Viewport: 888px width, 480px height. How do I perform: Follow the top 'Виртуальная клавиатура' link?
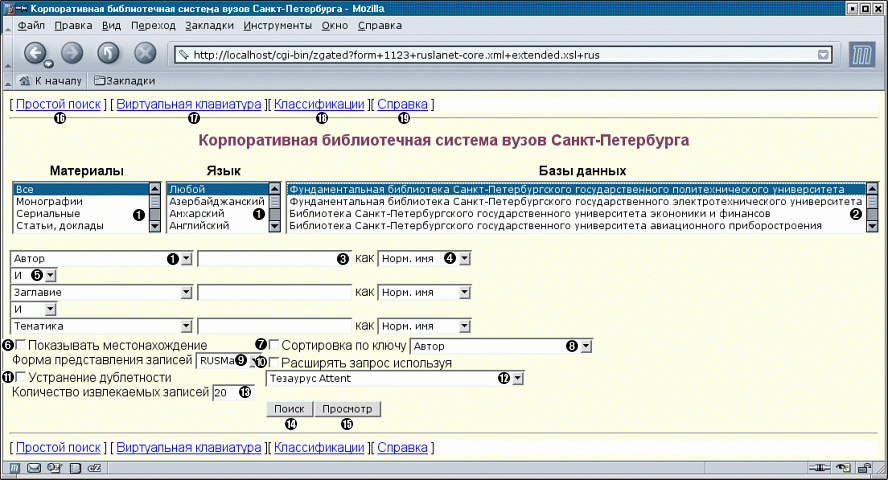point(189,104)
